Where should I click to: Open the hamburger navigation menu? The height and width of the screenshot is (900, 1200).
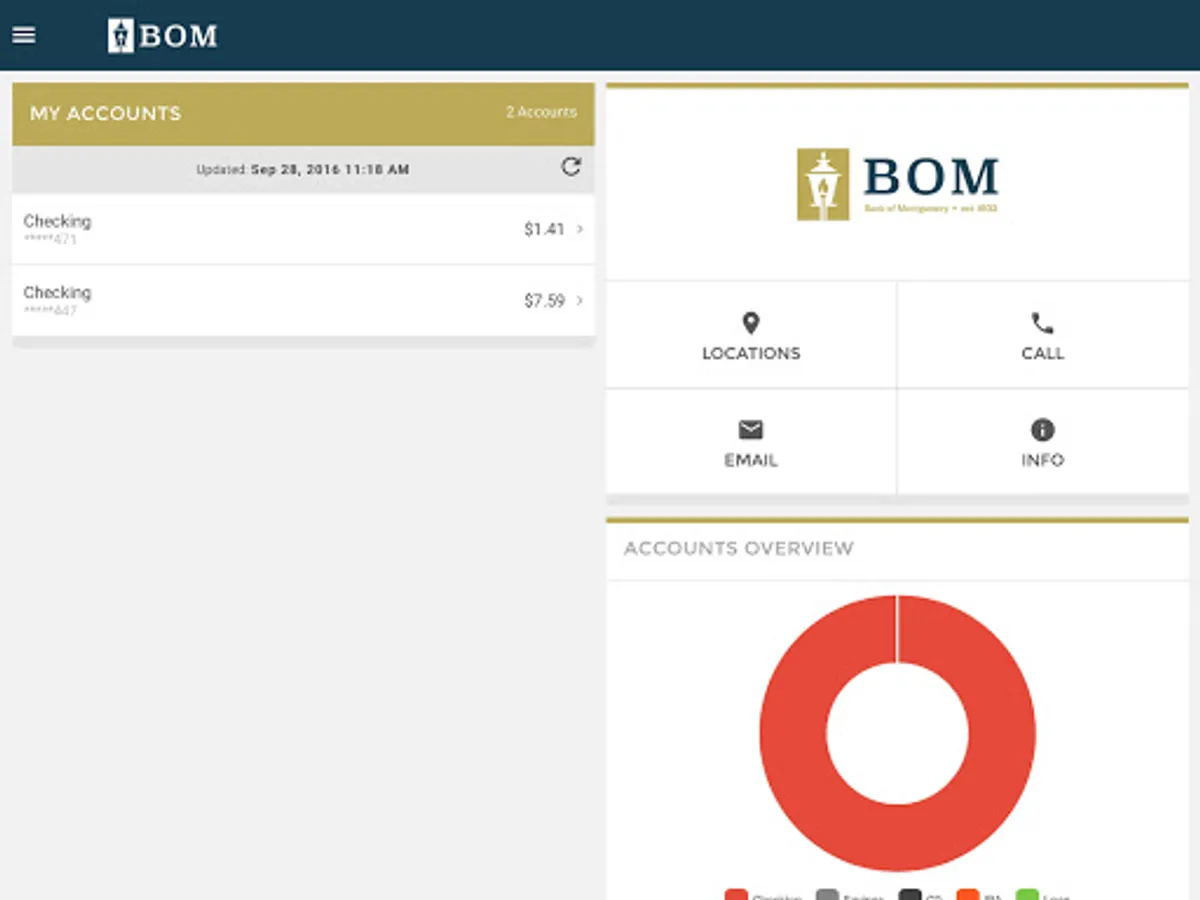click(x=23, y=35)
